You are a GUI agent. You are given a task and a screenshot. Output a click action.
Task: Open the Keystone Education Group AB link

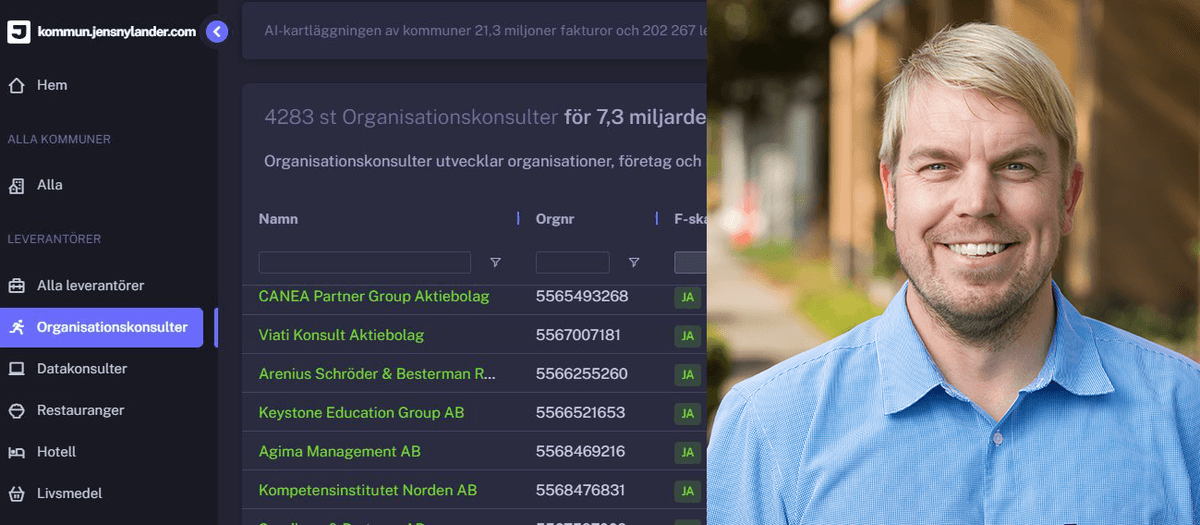[361, 413]
